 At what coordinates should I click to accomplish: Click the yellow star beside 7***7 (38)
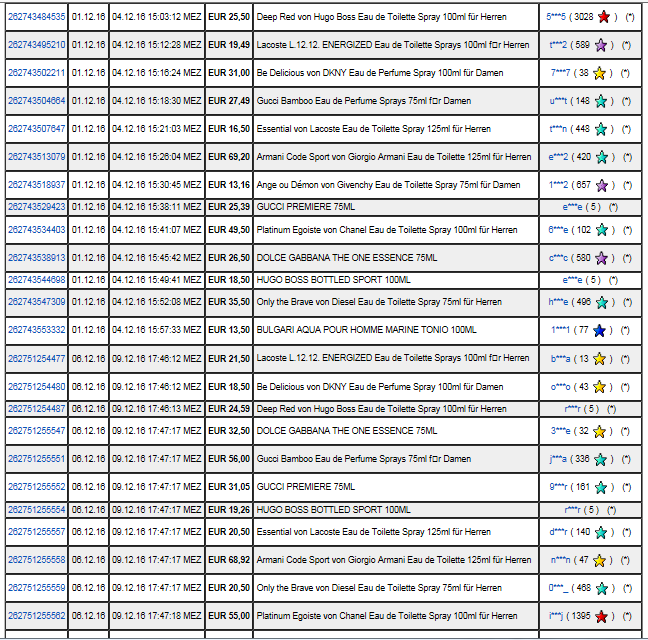pos(599,73)
